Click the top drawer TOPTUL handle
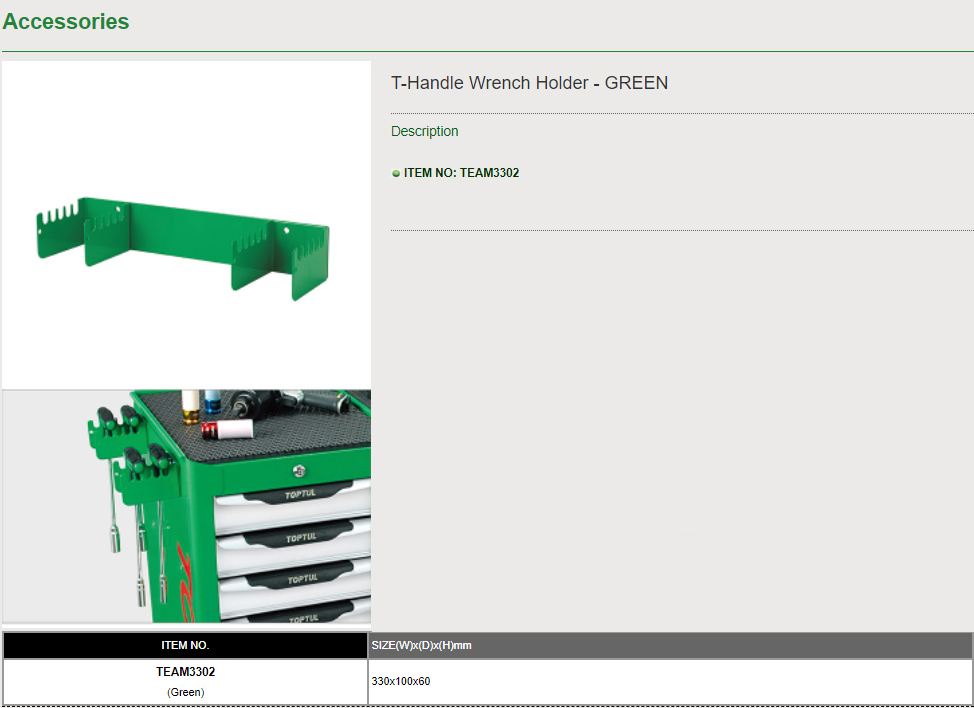The height and width of the screenshot is (708, 974). 302,493
